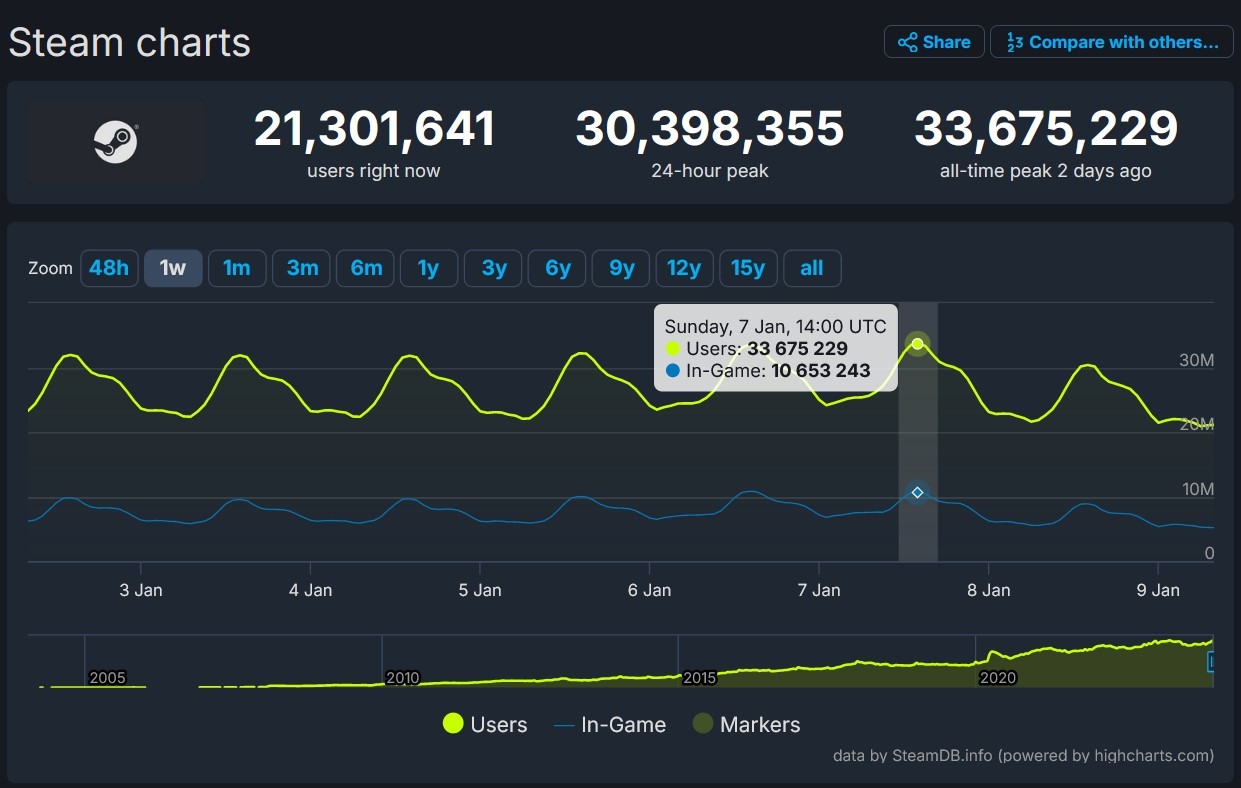Click 2005 in the navigator timeline

coord(108,678)
